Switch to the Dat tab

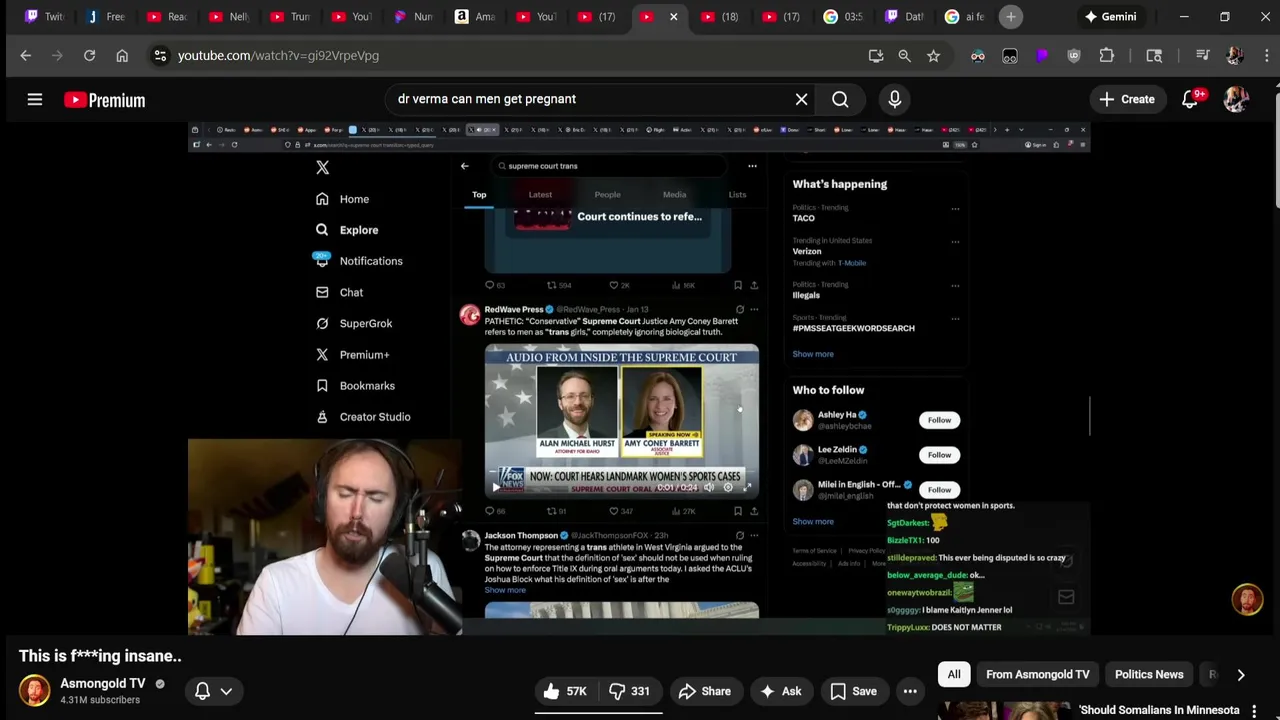904,17
